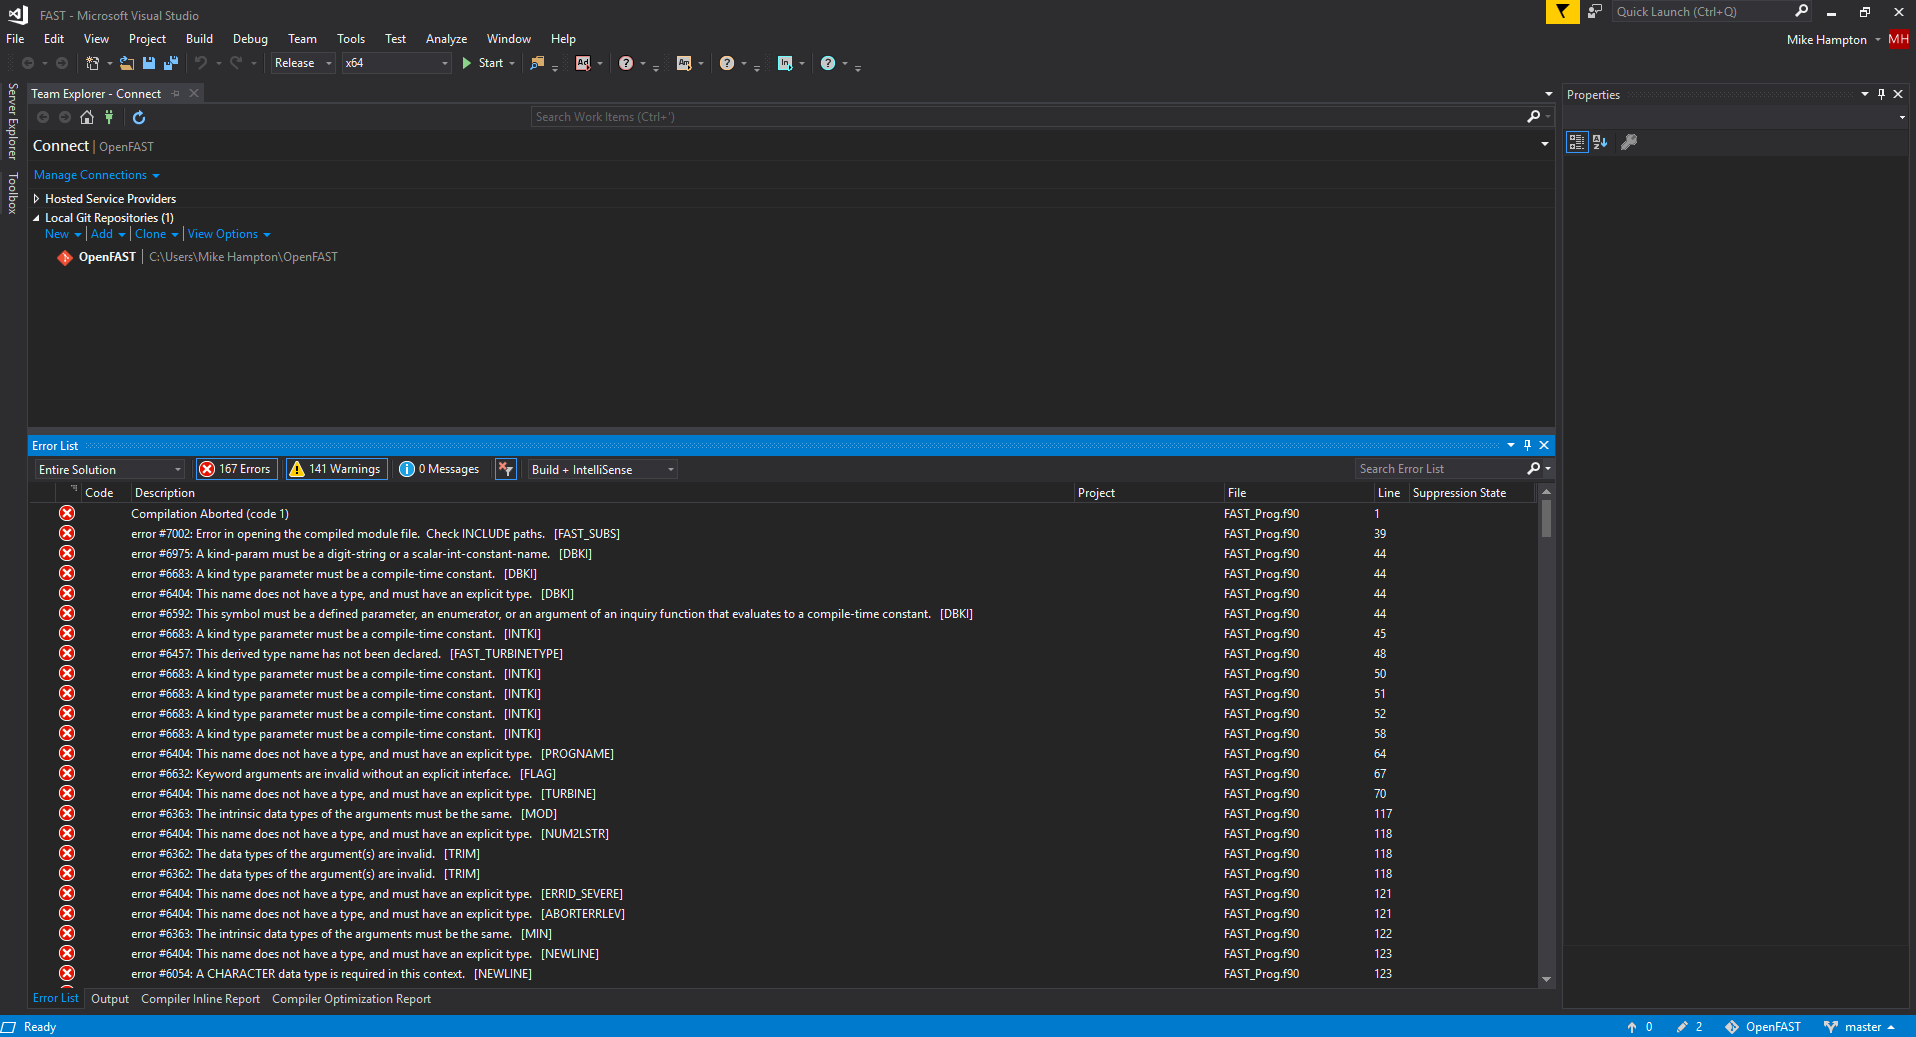This screenshot has height=1037, width=1916.
Task: Toggle the 167 Errors filter
Action: click(x=236, y=469)
